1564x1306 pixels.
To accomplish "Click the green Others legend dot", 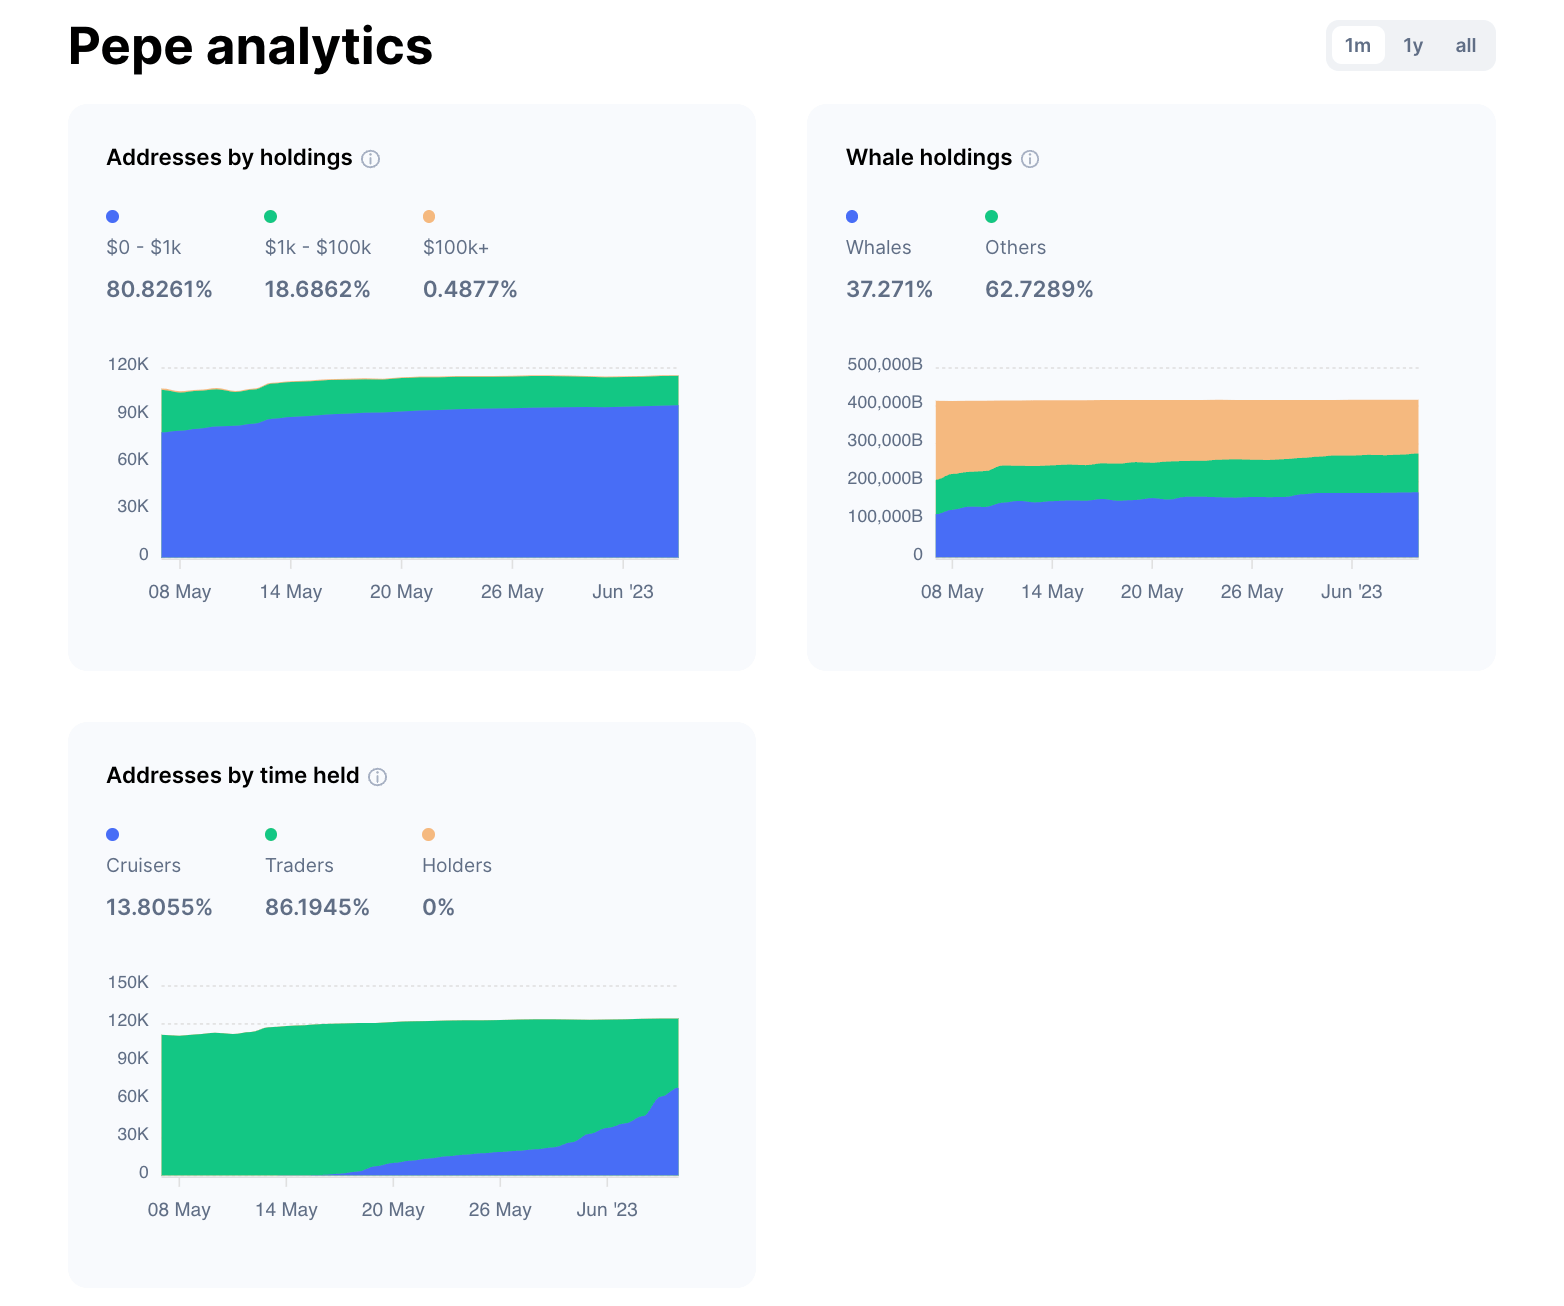I will pyautogui.click(x=991, y=216).
